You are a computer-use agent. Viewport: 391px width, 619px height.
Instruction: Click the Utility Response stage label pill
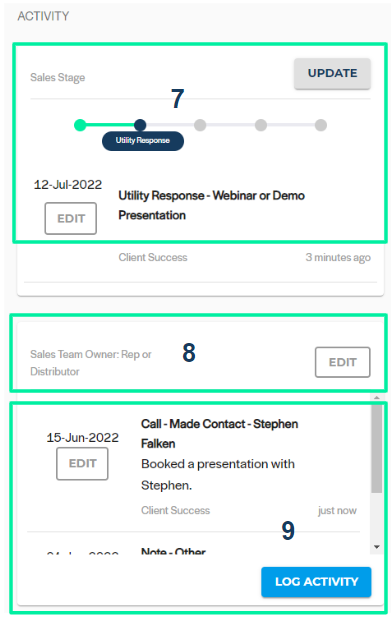(143, 141)
